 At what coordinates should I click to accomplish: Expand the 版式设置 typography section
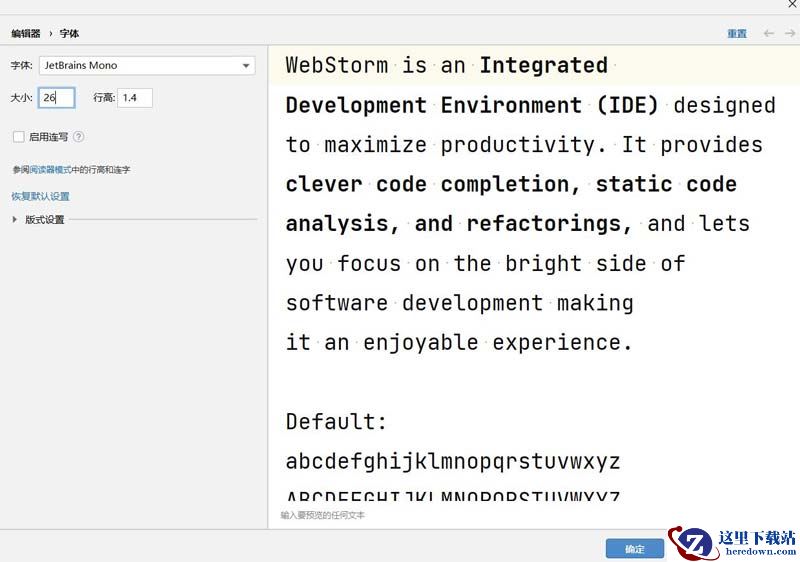pos(15,219)
